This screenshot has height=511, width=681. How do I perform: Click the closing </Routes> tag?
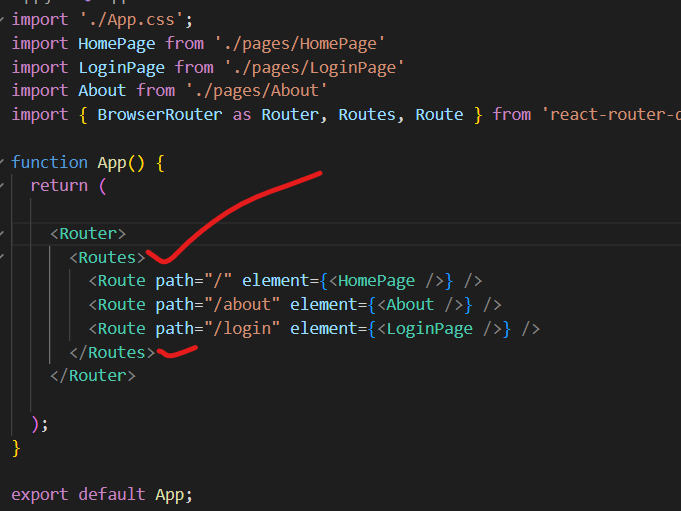(112, 353)
